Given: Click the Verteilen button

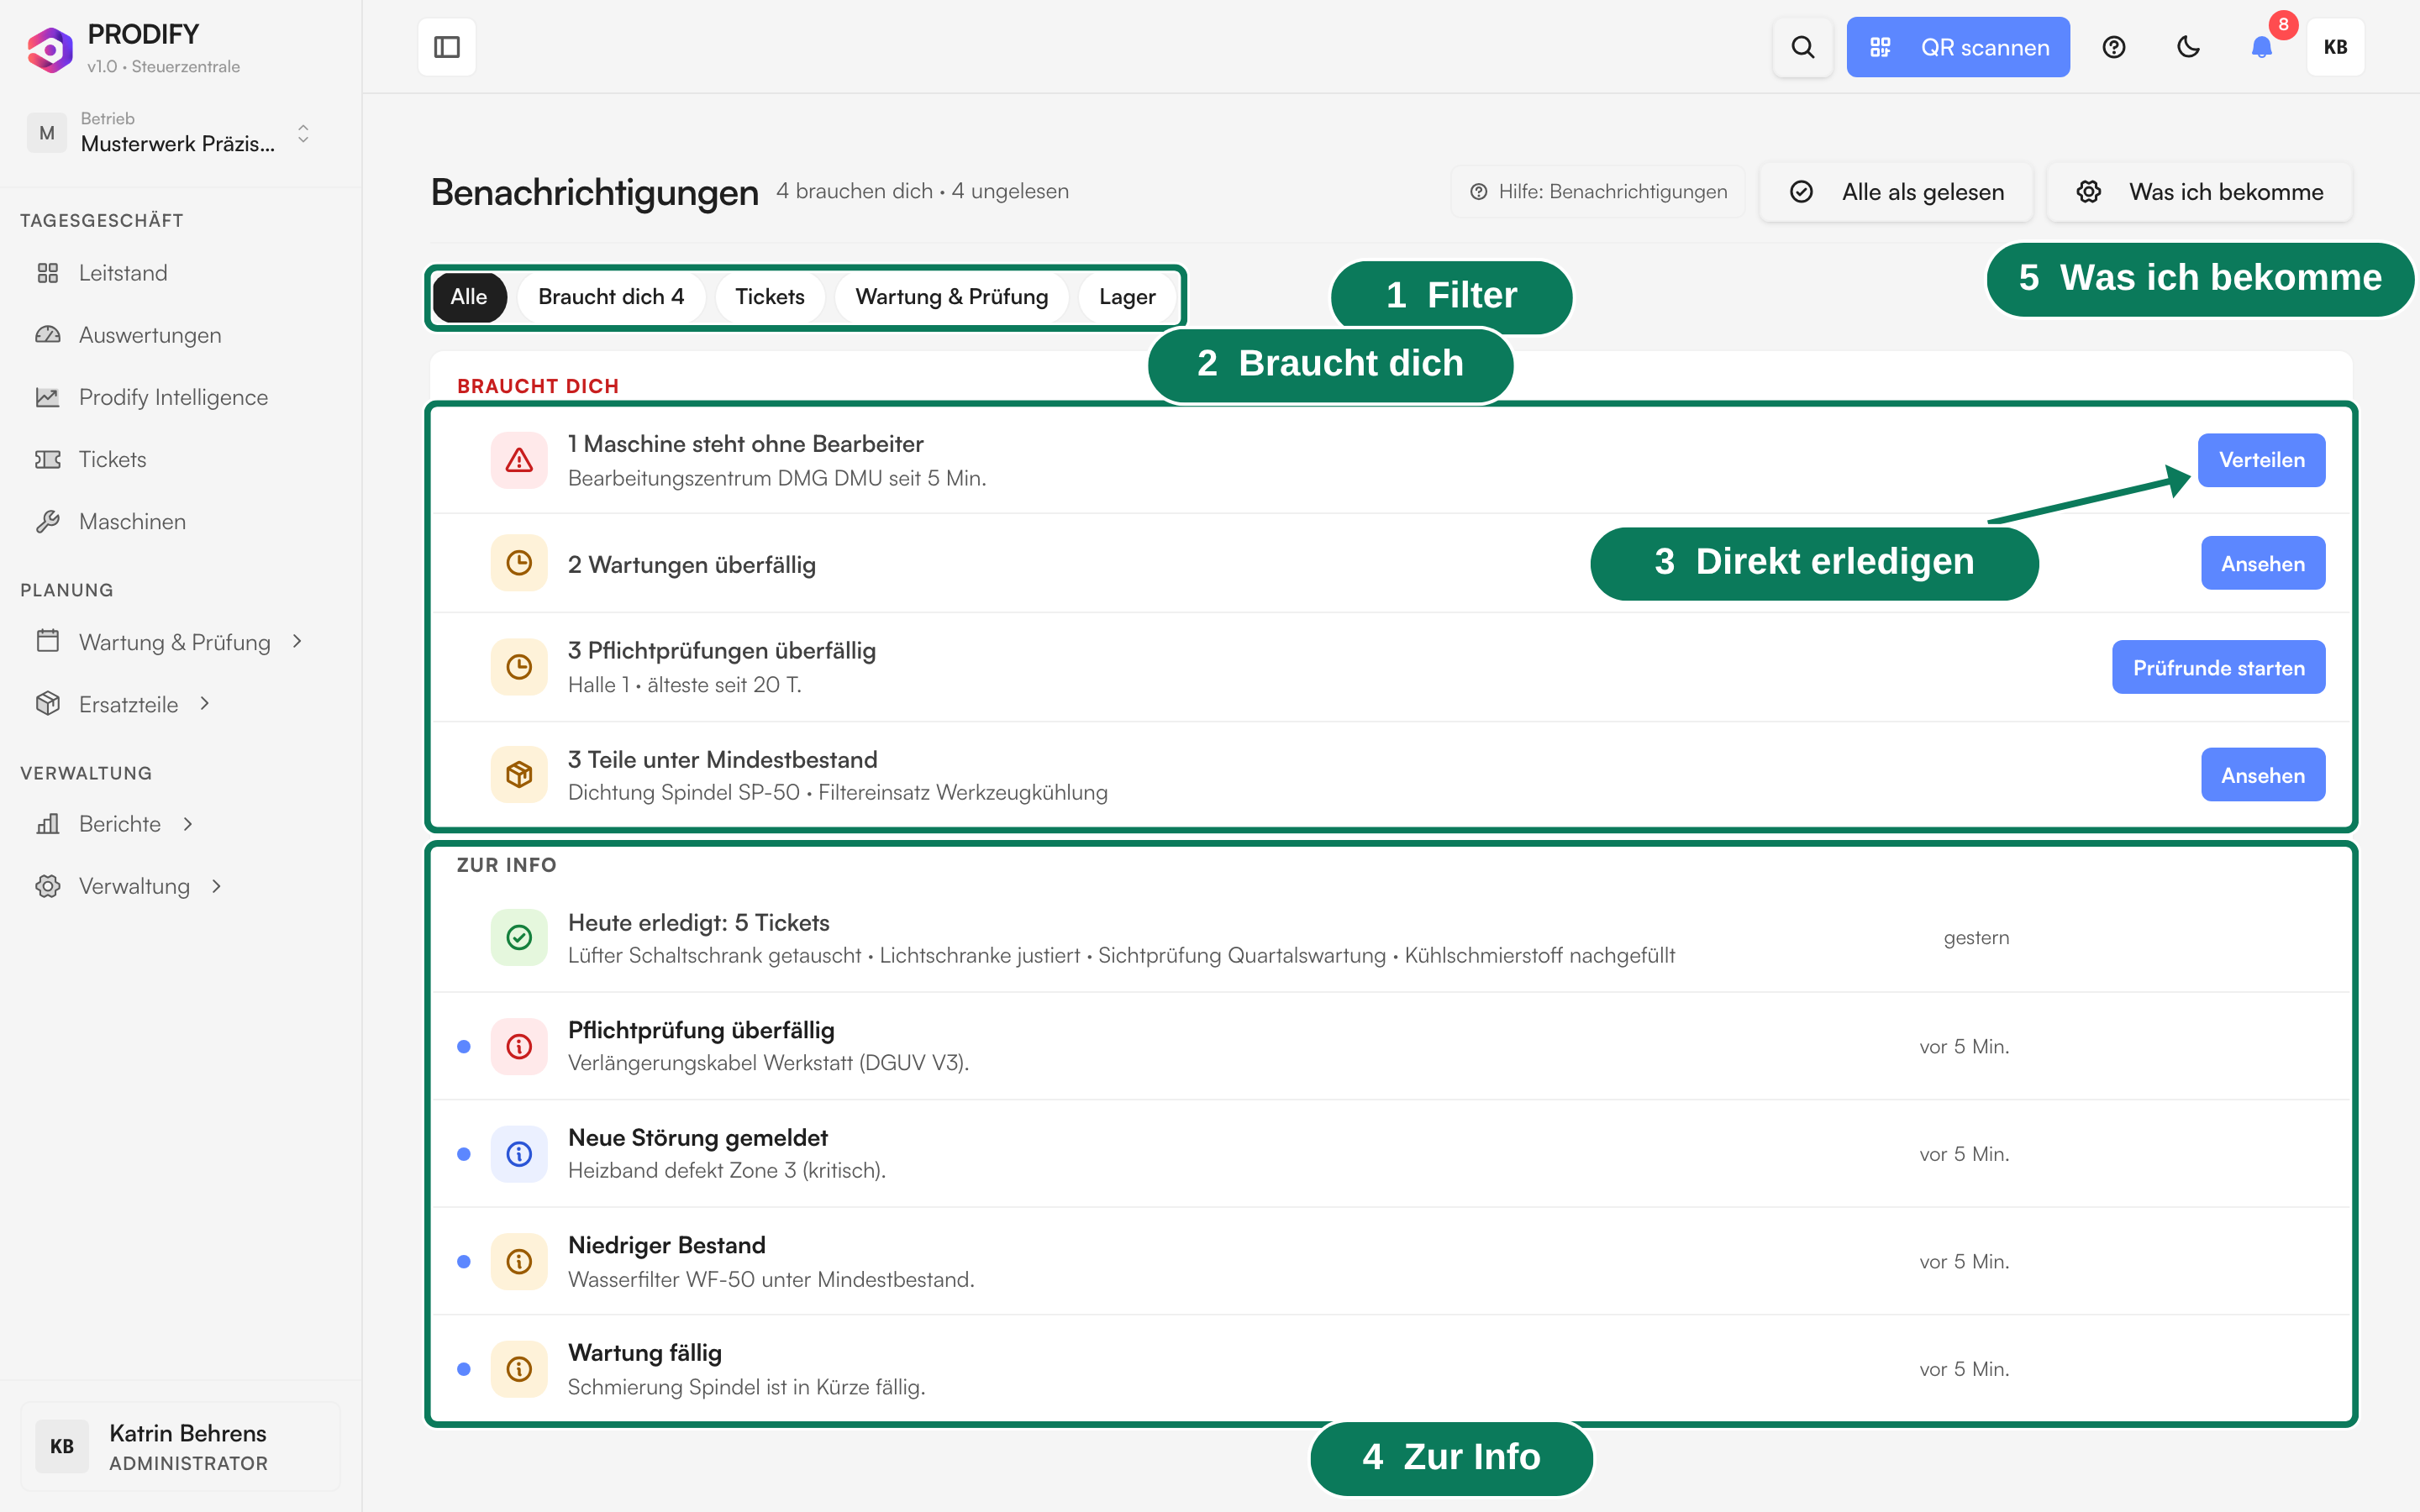Looking at the screenshot, I should [2261, 460].
